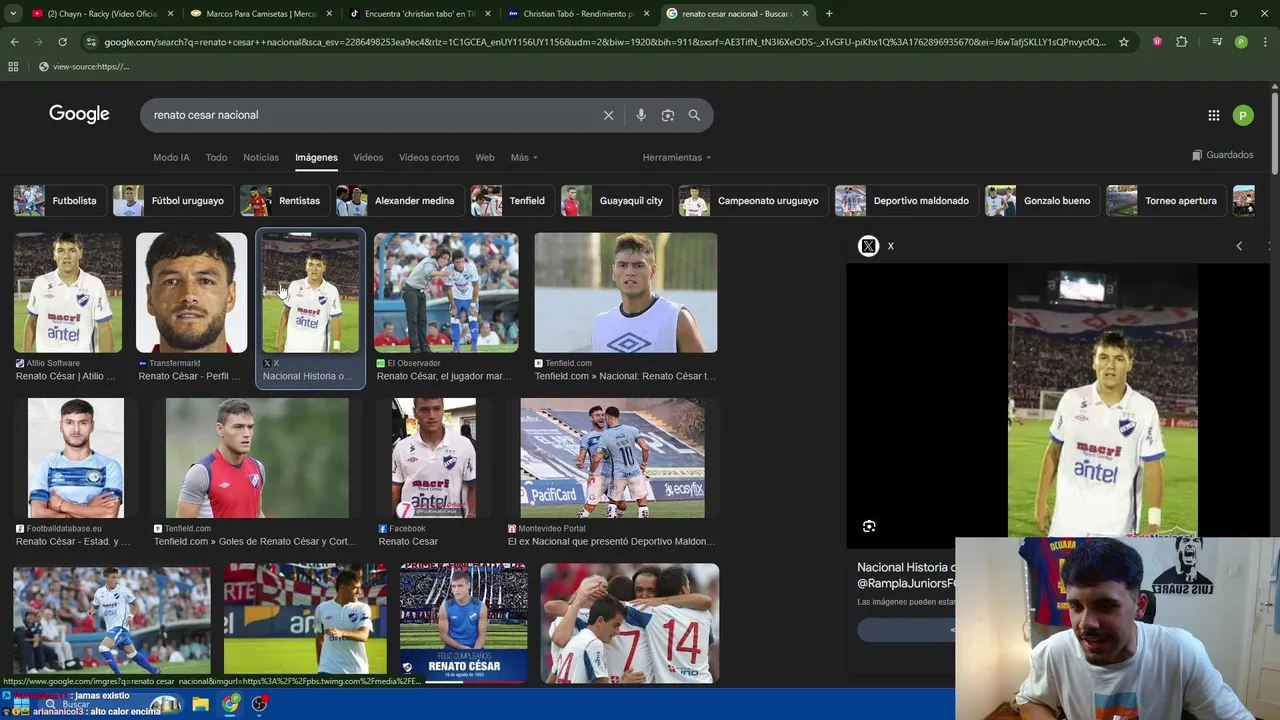Open the Web results tab

click(485, 157)
